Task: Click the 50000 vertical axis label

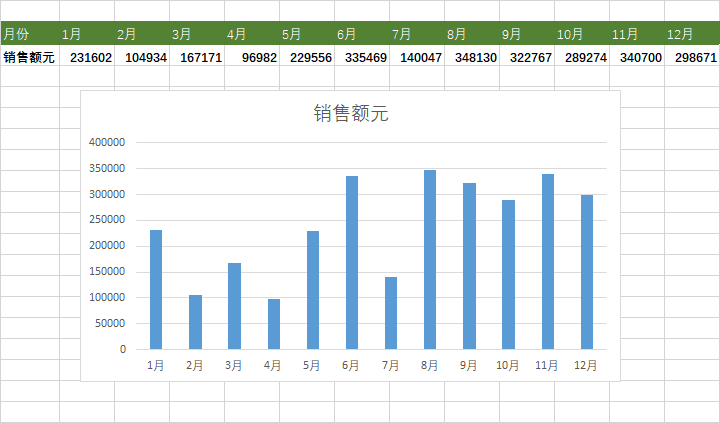Action: [x=110, y=323]
